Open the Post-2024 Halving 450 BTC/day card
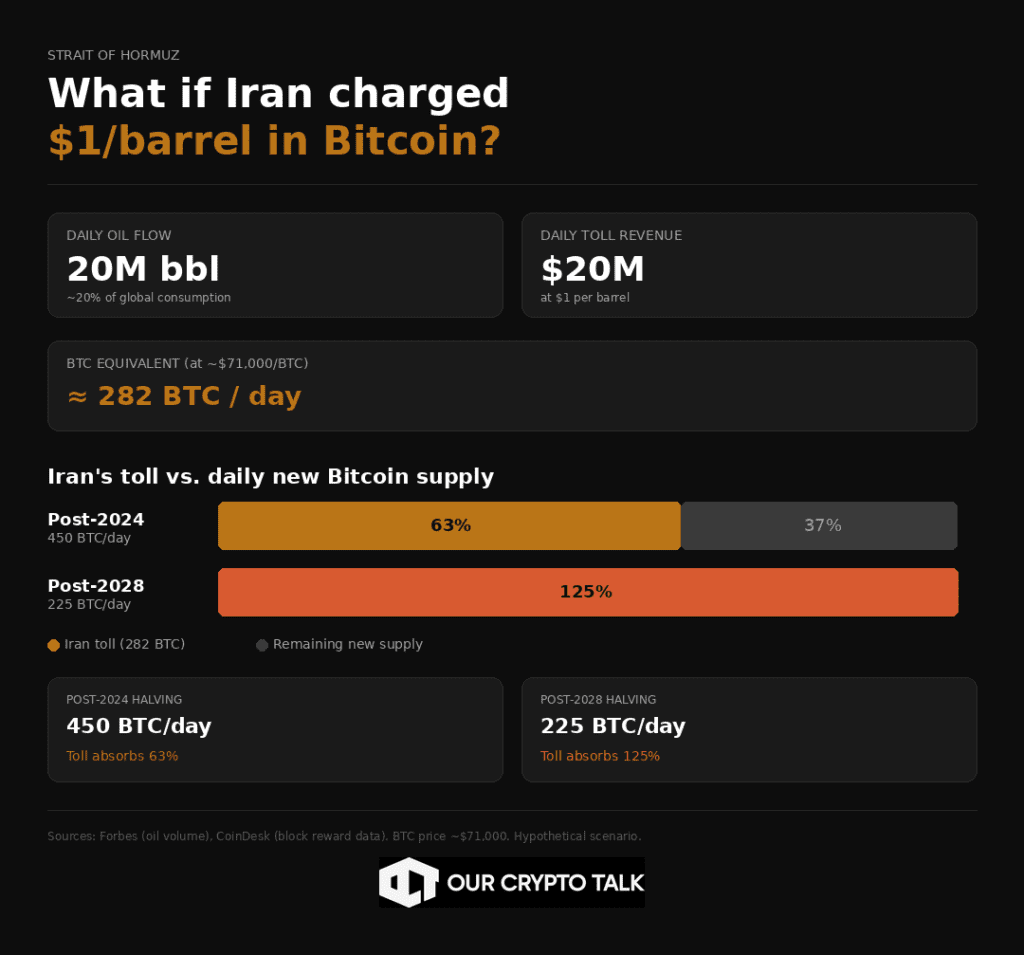Viewport: 1024px width, 955px height. pyautogui.click(x=275, y=729)
